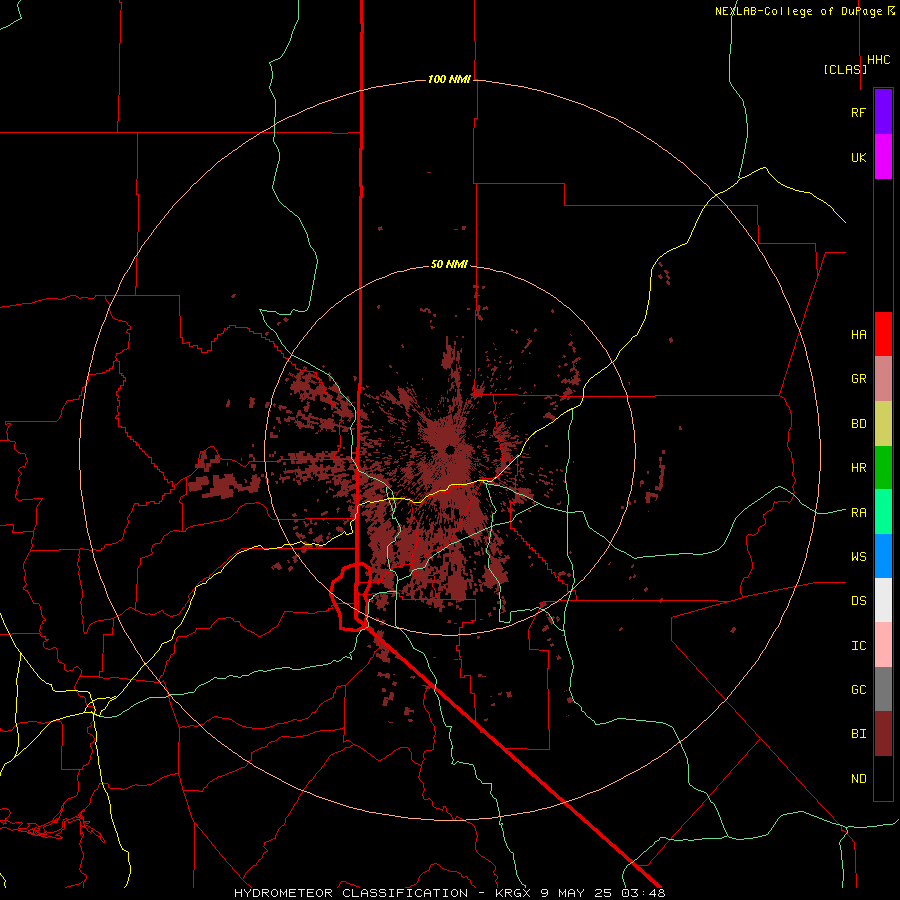Click the 'HHC' product label

click(879, 60)
